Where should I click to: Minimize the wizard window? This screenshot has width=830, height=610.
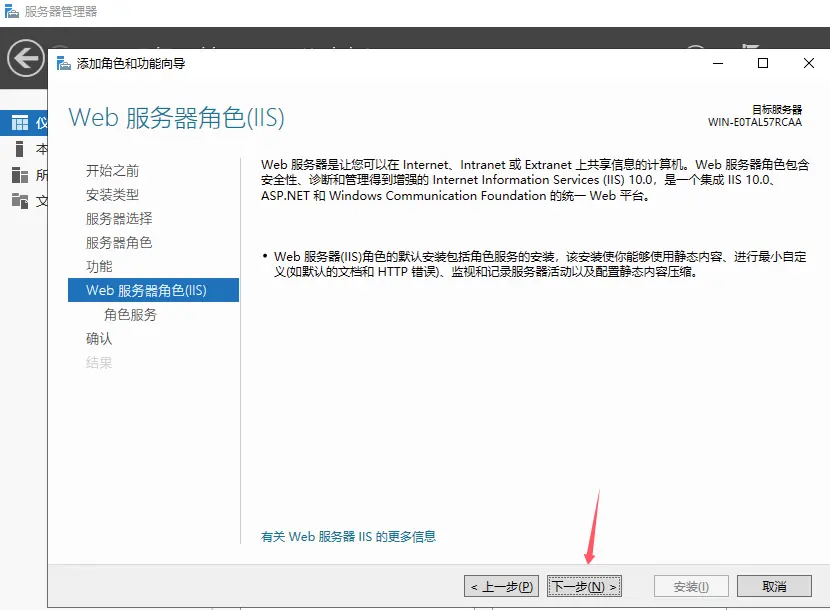tap(718, 64)
